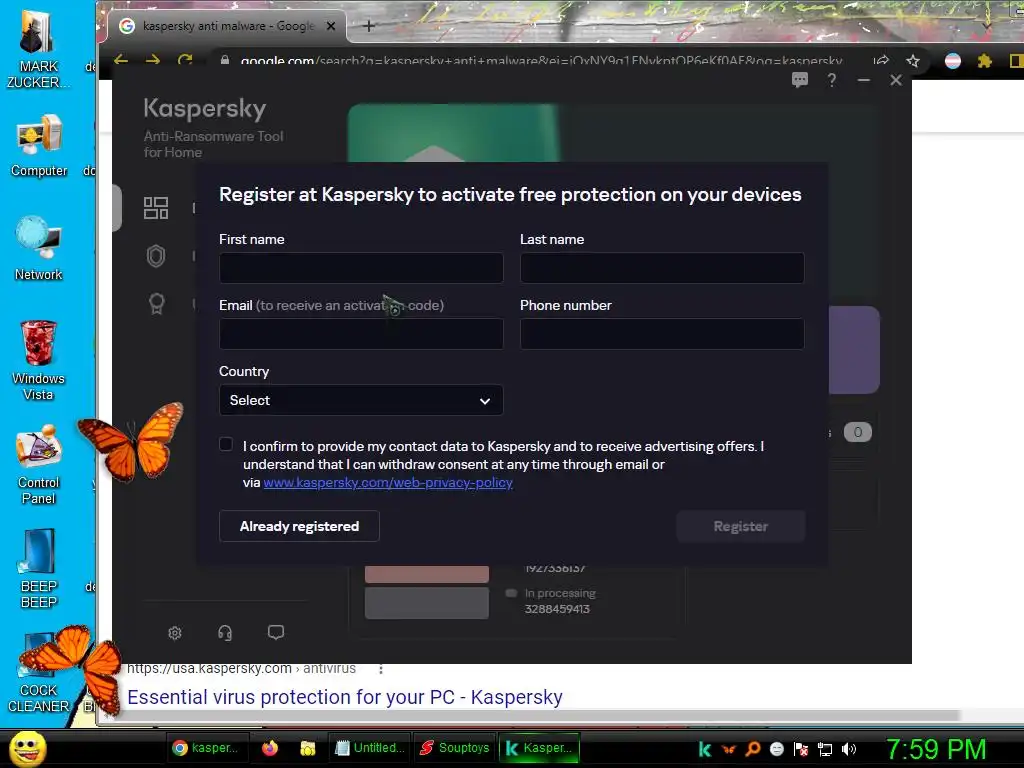Launch Firefox from taskbar
The height and width of the screenshot is (768, 1024).
[270, 748]
